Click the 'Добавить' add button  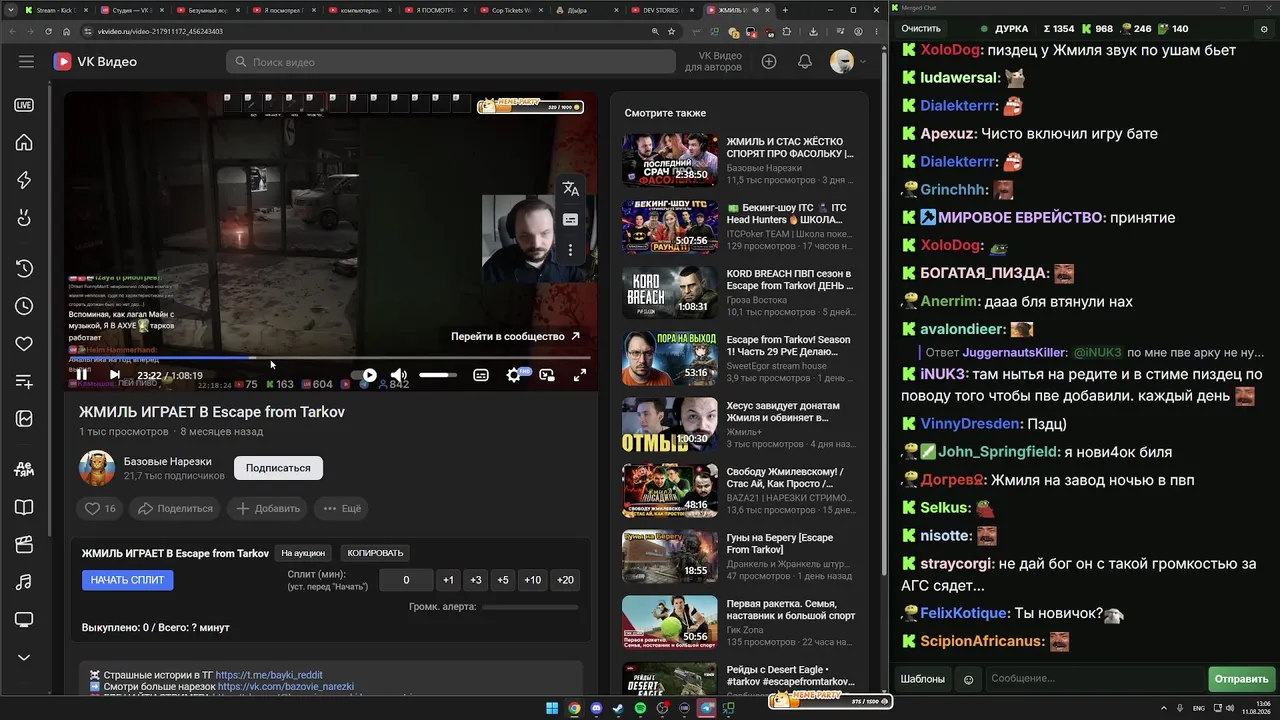pyautogui.click(x=268, y=508)
